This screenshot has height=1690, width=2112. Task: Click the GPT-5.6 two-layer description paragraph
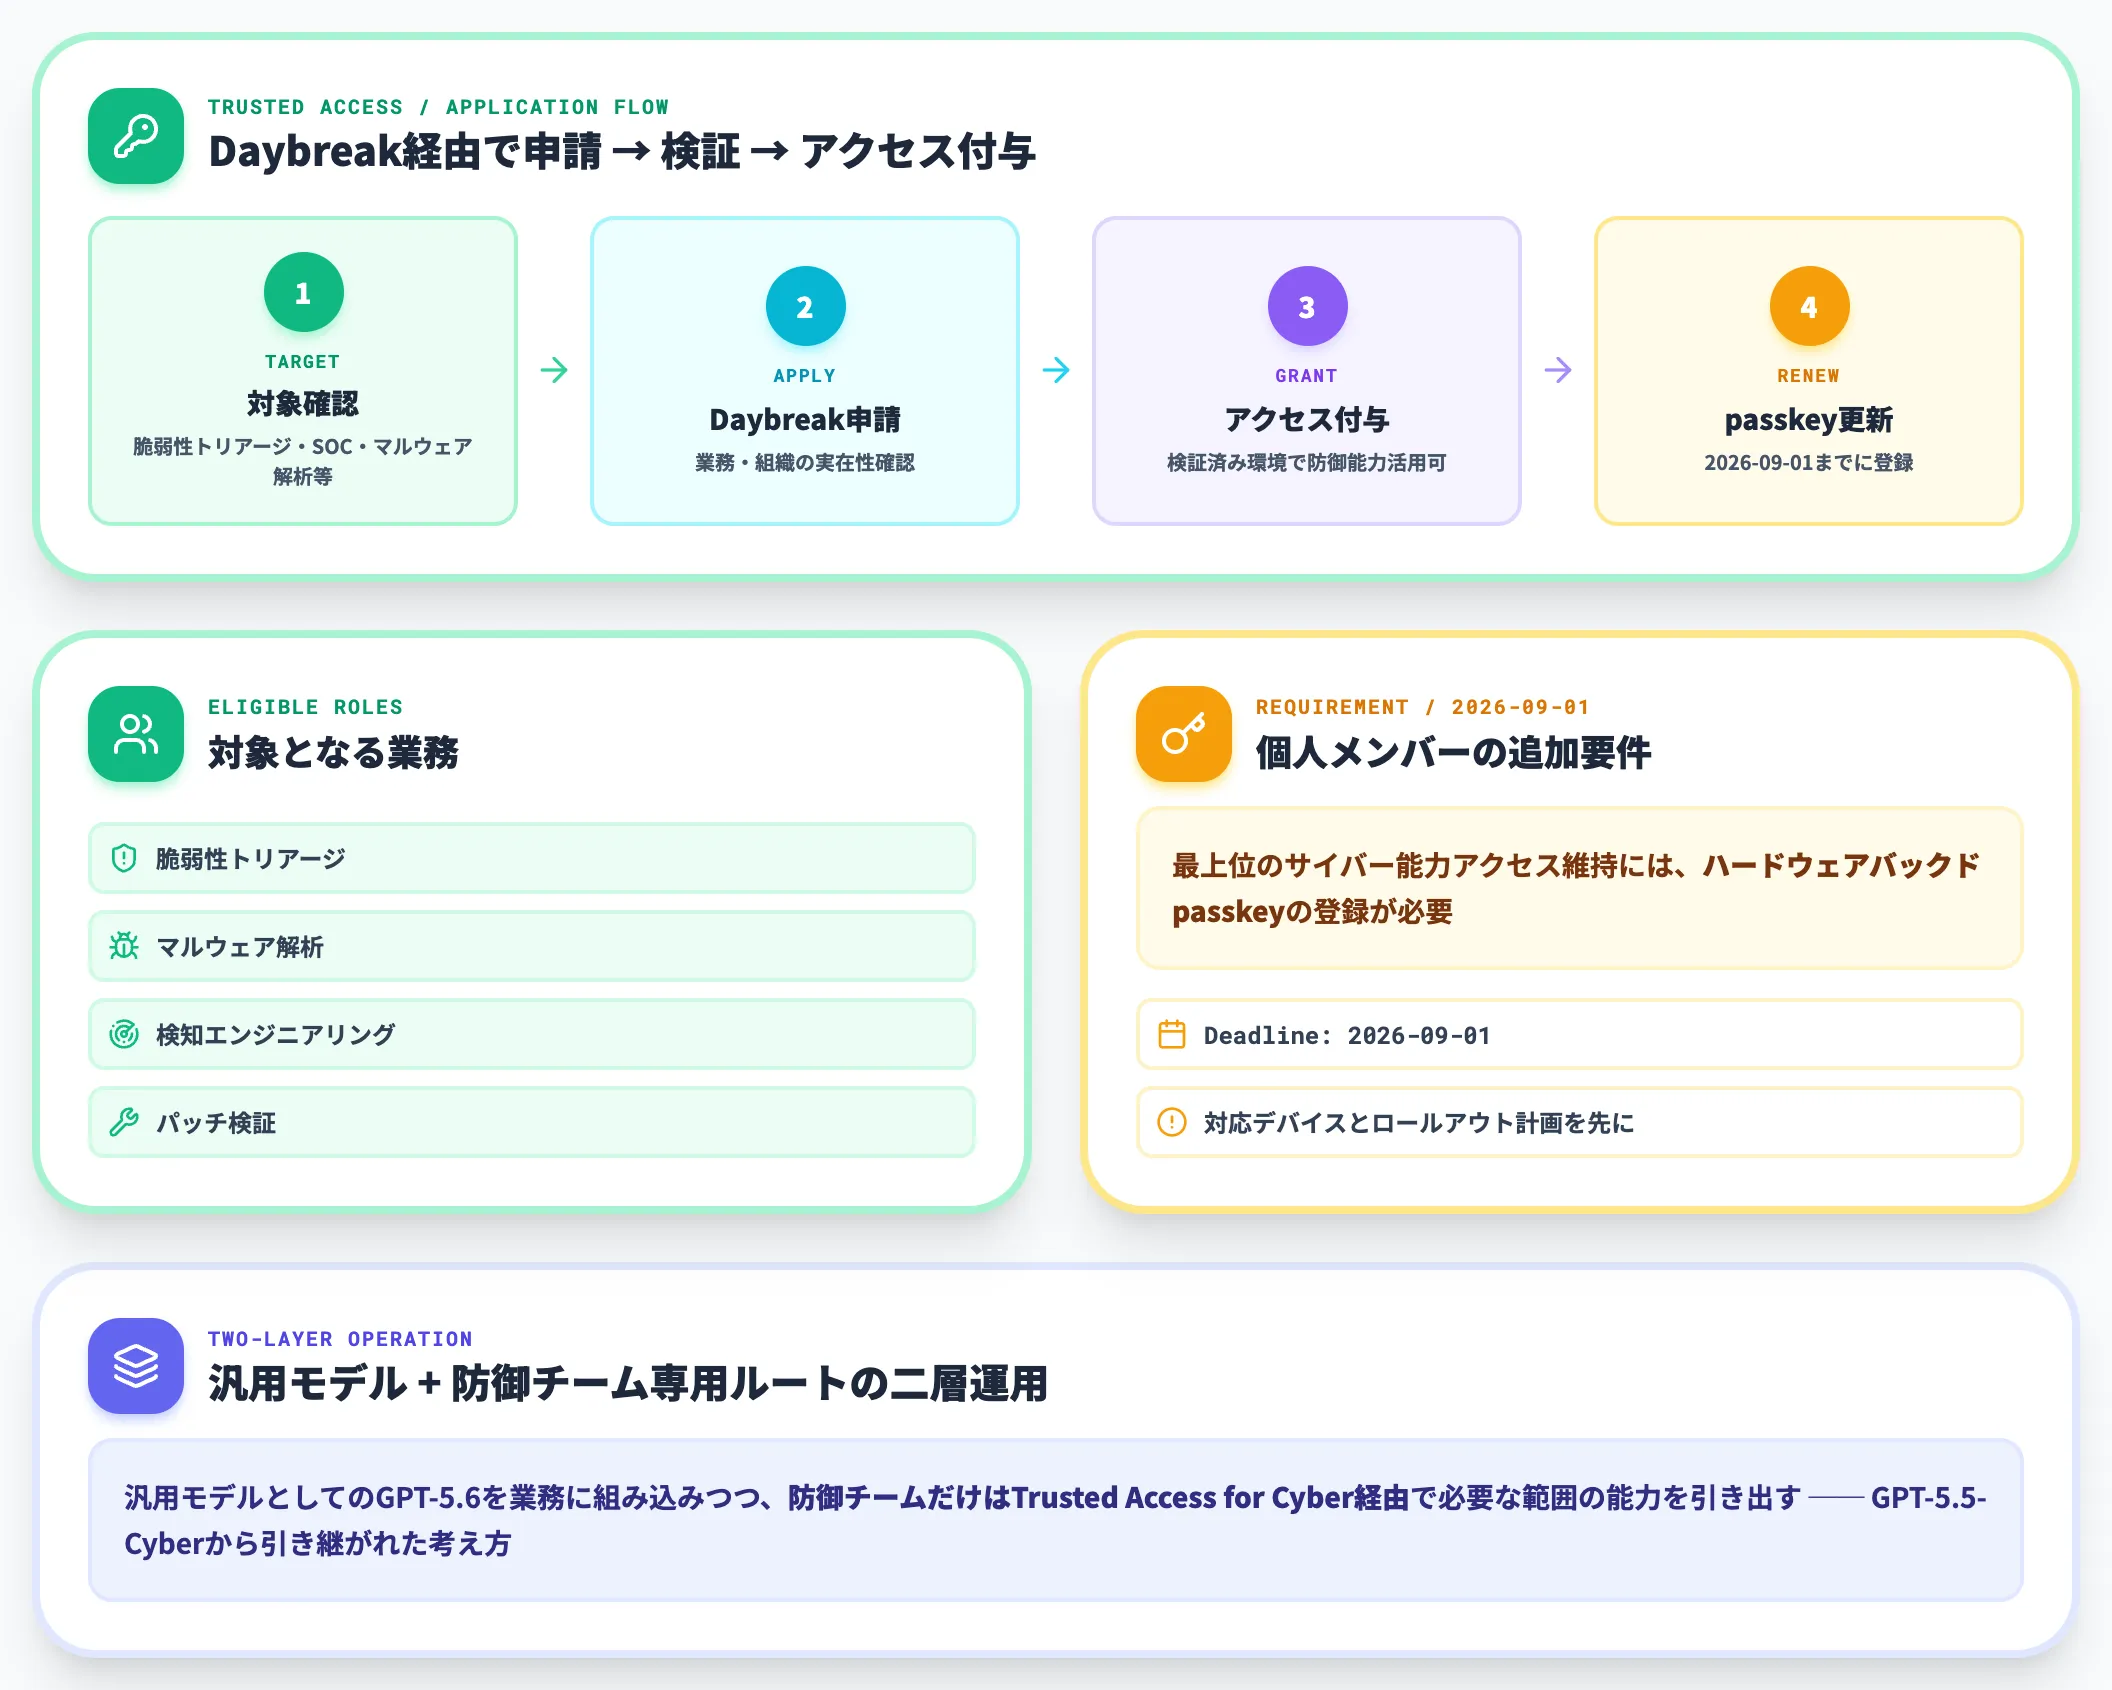tap(1056, 1520)
